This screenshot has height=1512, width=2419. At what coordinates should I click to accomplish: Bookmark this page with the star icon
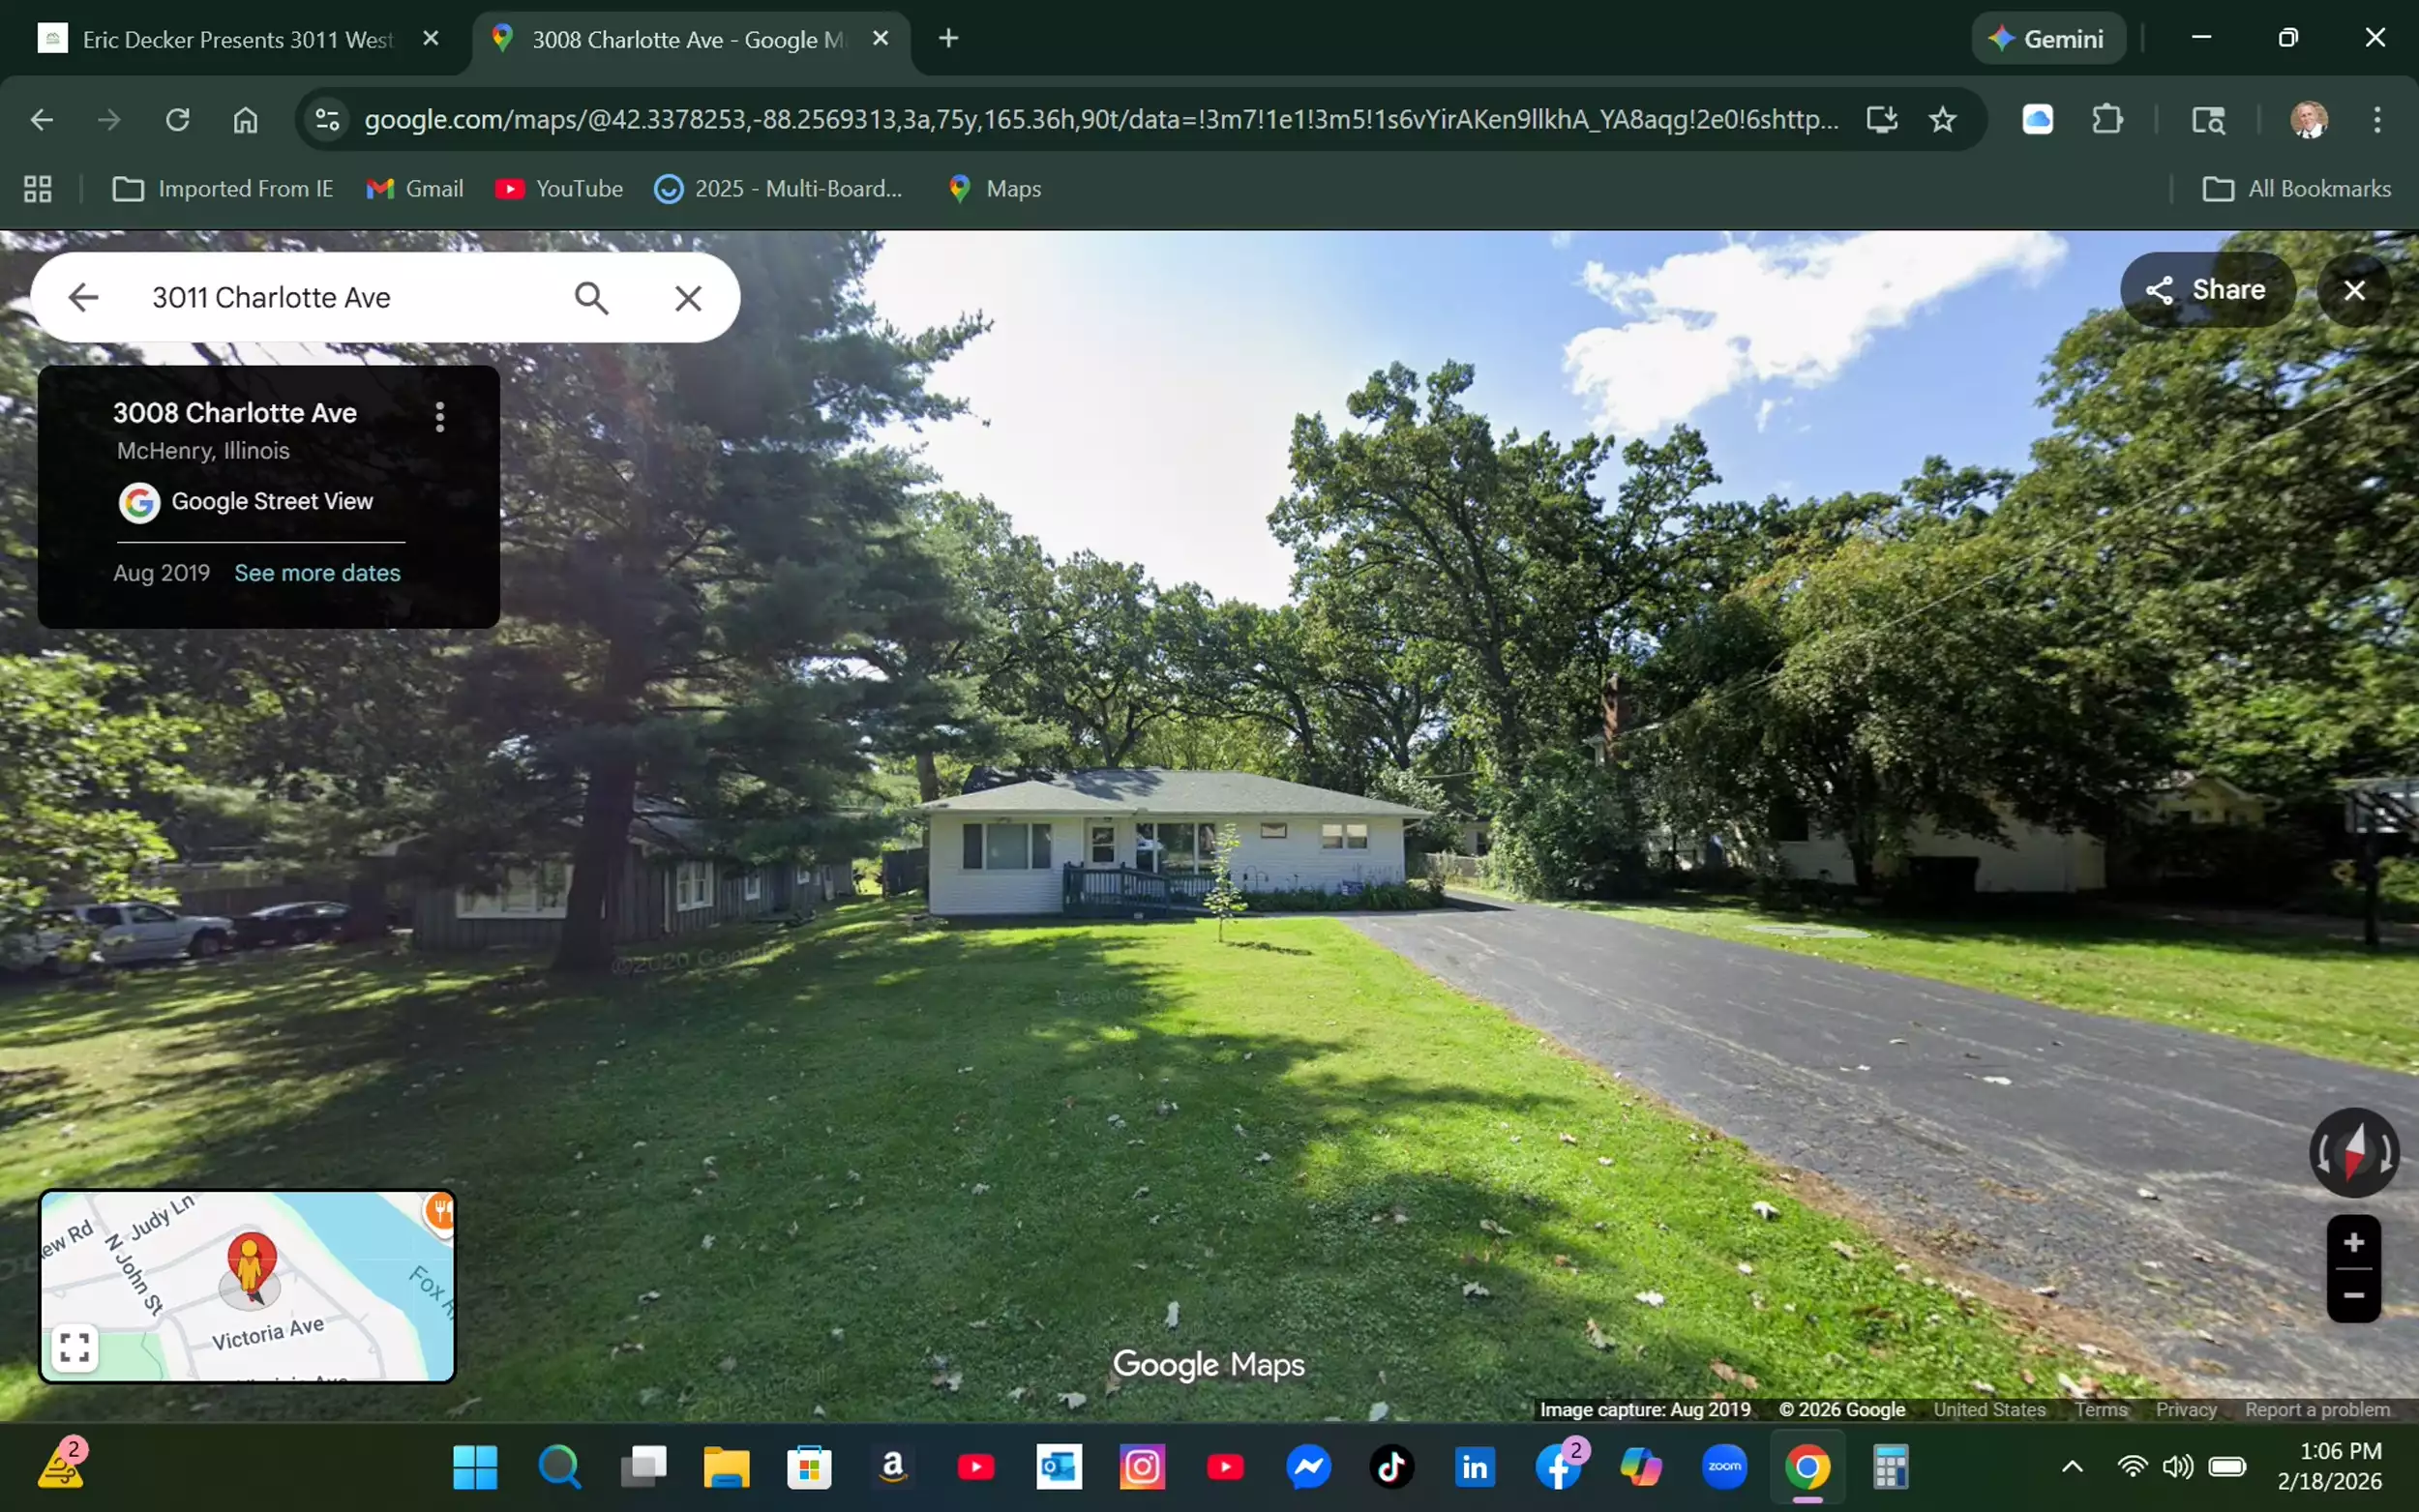coord(1942,120)
